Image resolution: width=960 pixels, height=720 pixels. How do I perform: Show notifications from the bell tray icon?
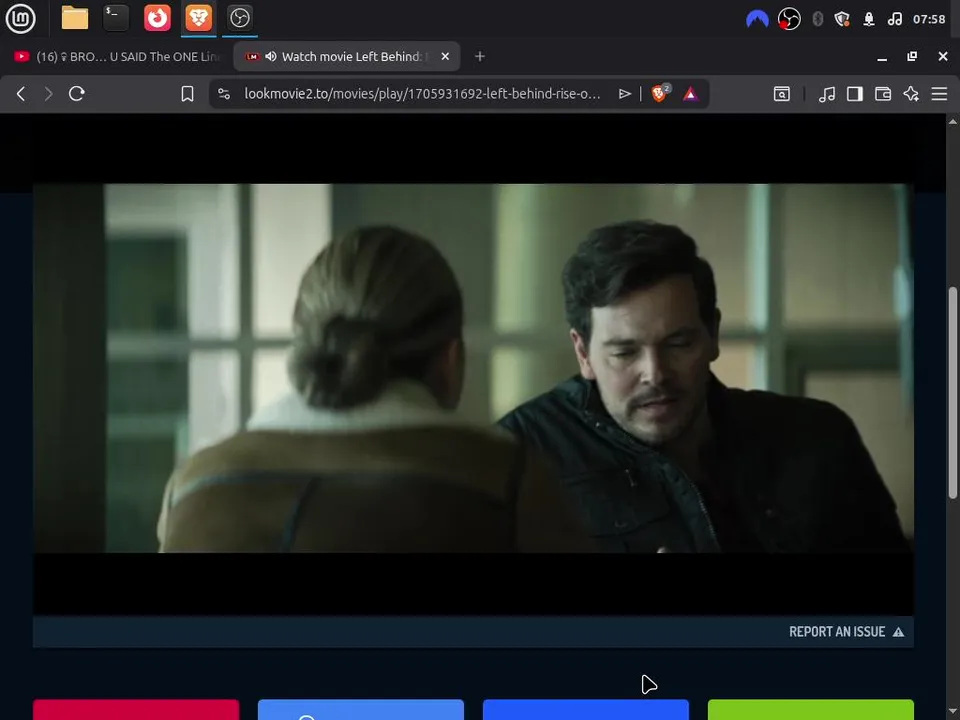[x=869, y=19]
